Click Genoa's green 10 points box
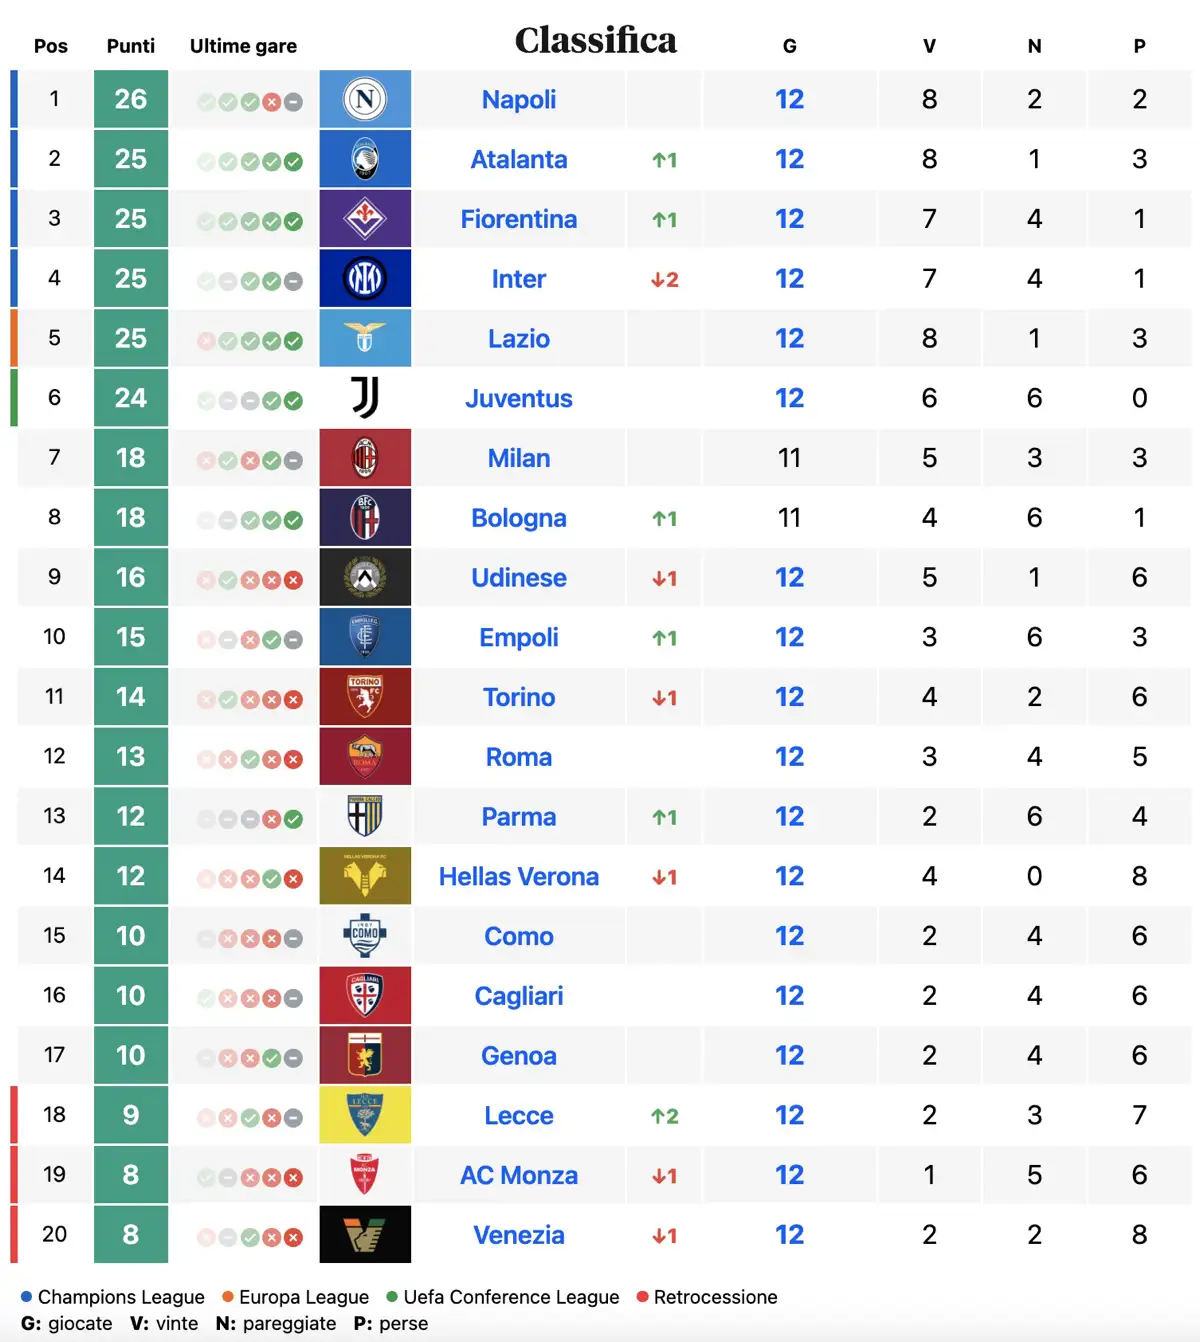The width and height of the screenshot is (1200, 1342). pyautogui.click(x=131, y=1055)
